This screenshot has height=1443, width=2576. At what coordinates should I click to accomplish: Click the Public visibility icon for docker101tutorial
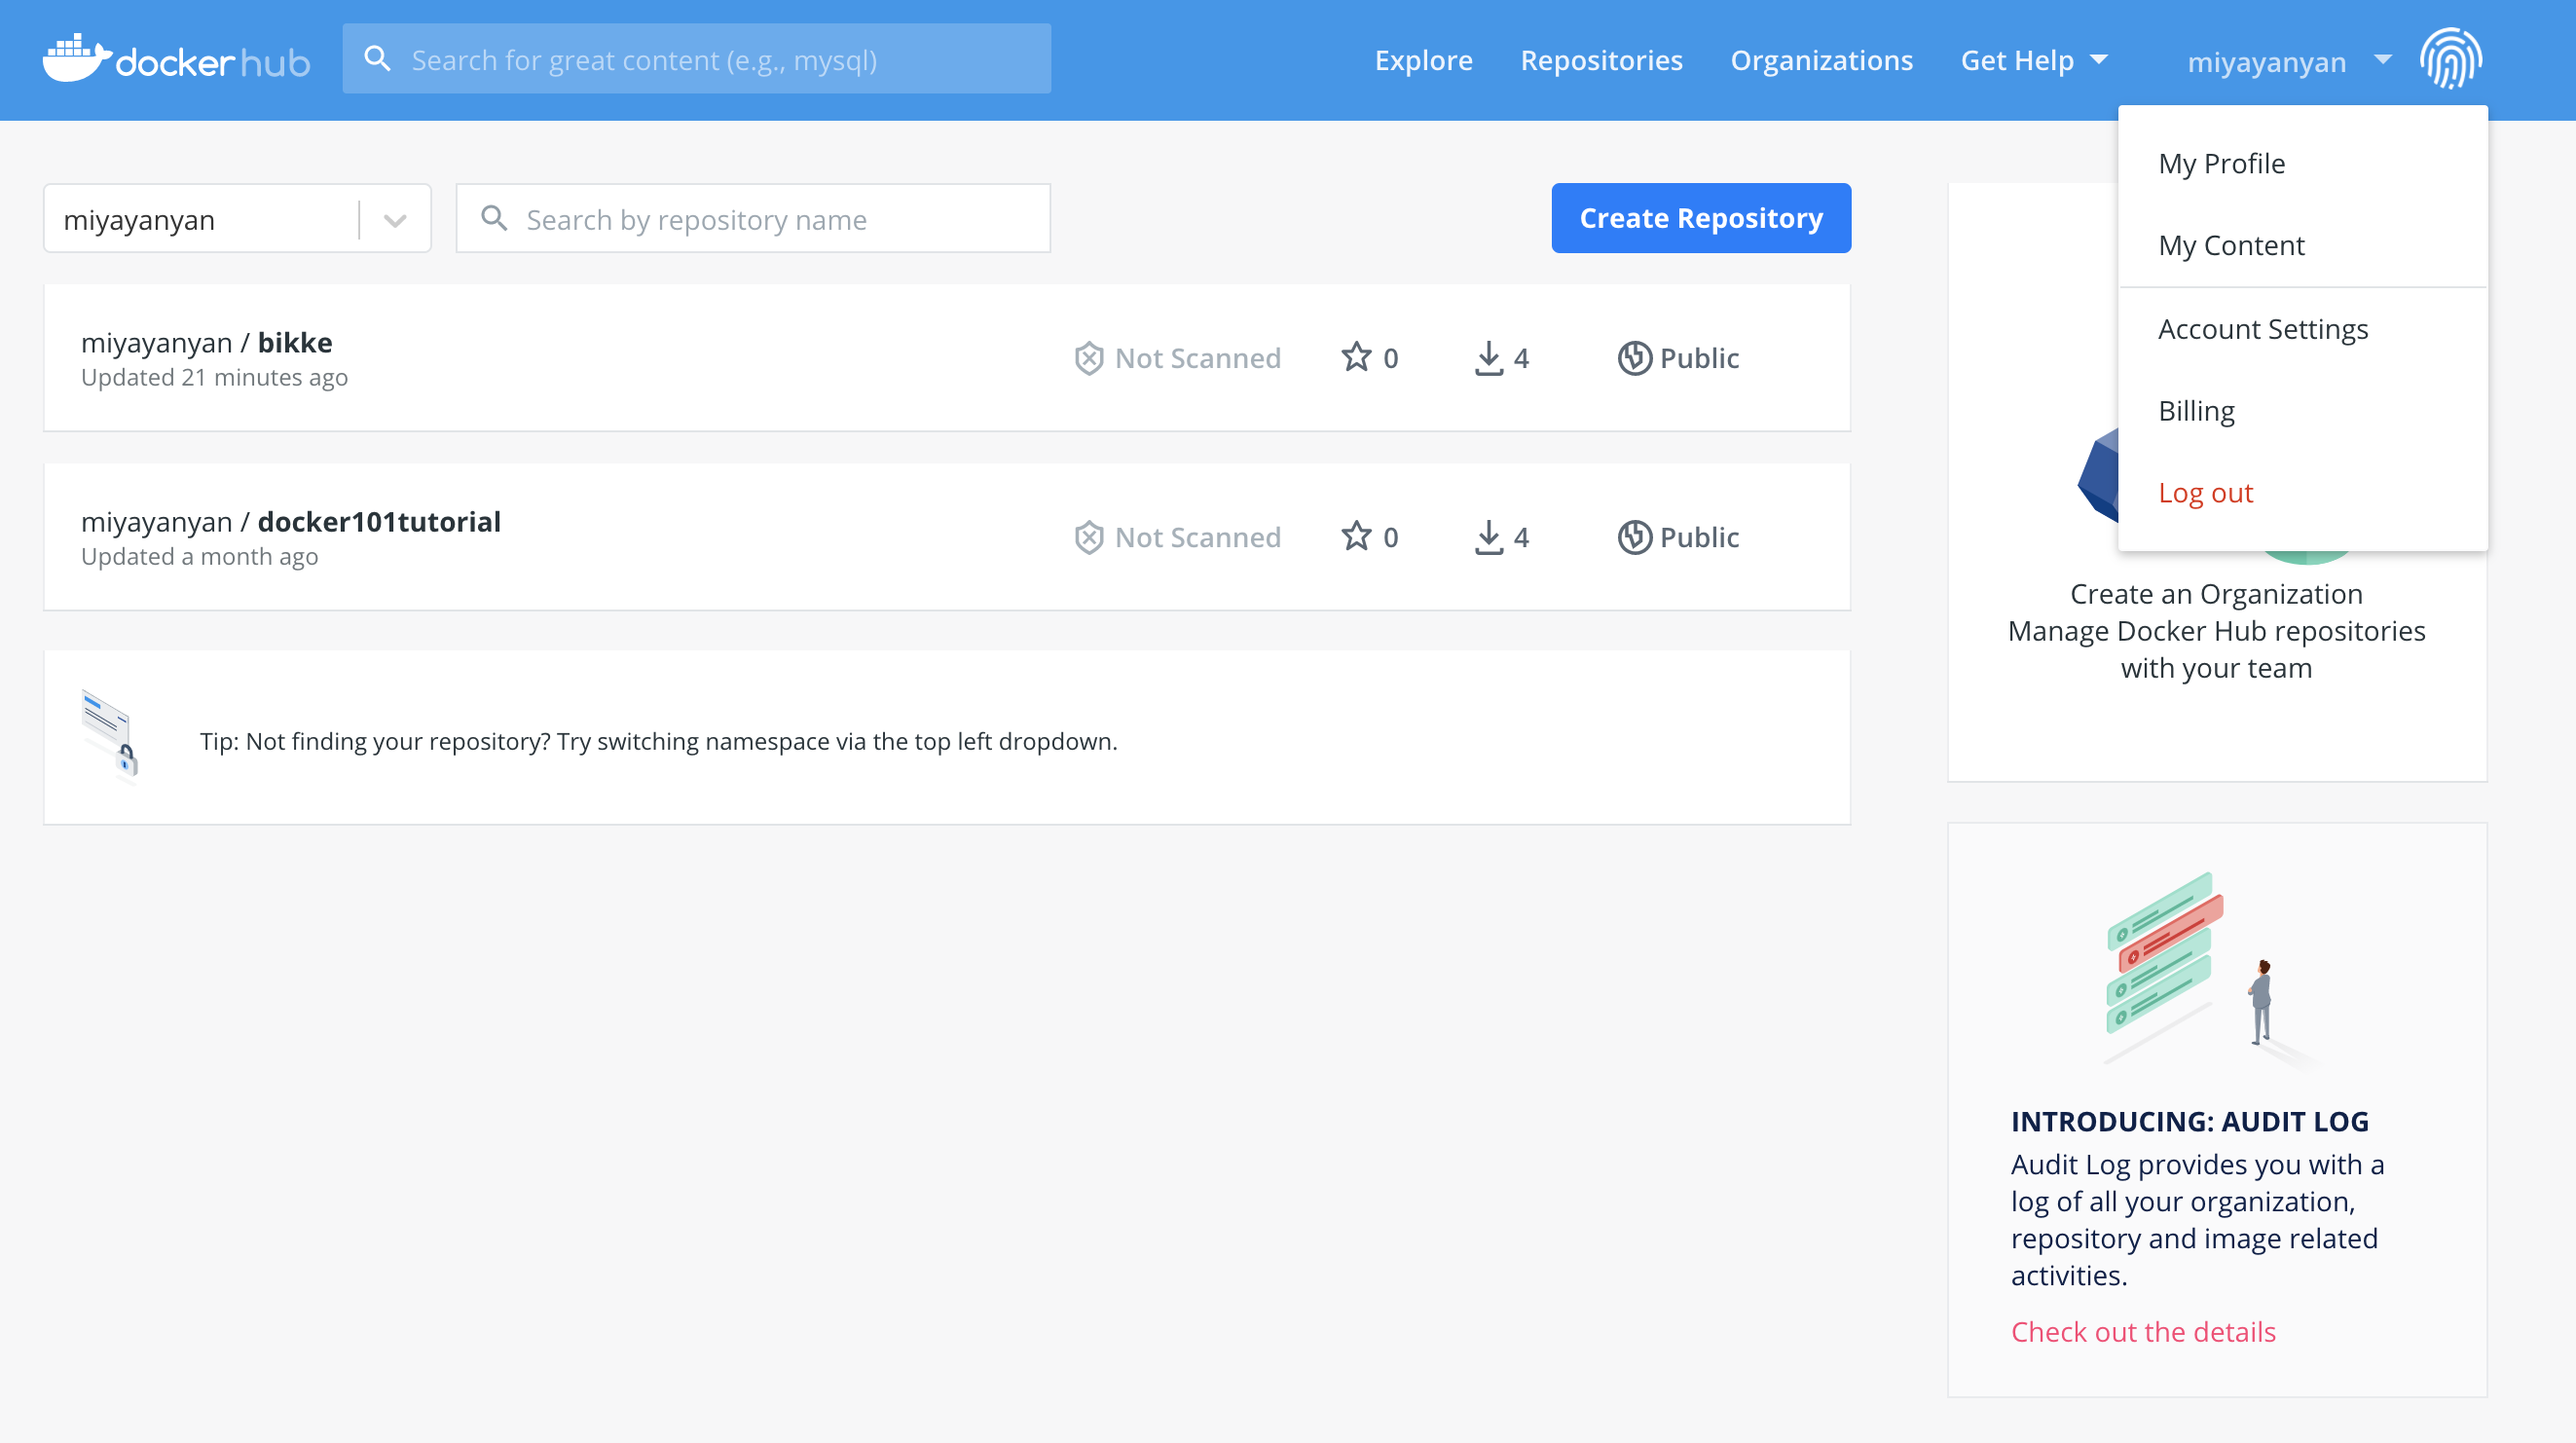(1634, 537)
